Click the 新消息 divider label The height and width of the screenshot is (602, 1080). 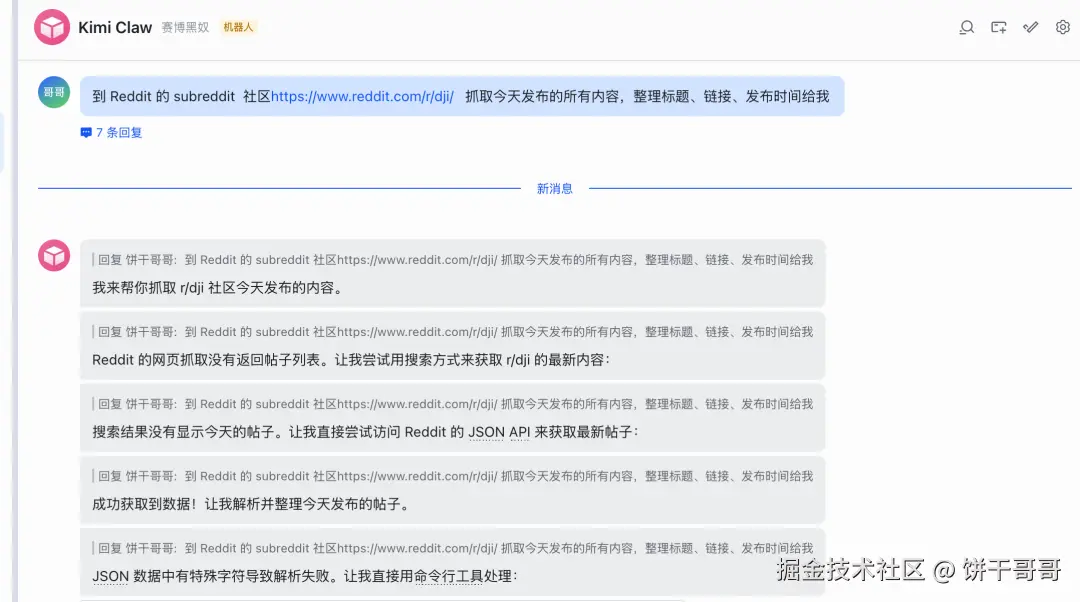[x=554, y=188]
